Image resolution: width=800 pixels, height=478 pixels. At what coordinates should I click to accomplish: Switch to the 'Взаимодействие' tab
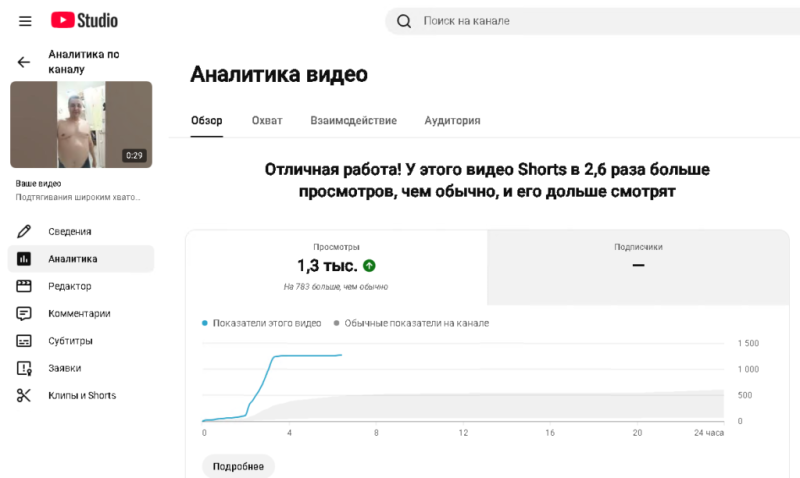coord(354,120)
